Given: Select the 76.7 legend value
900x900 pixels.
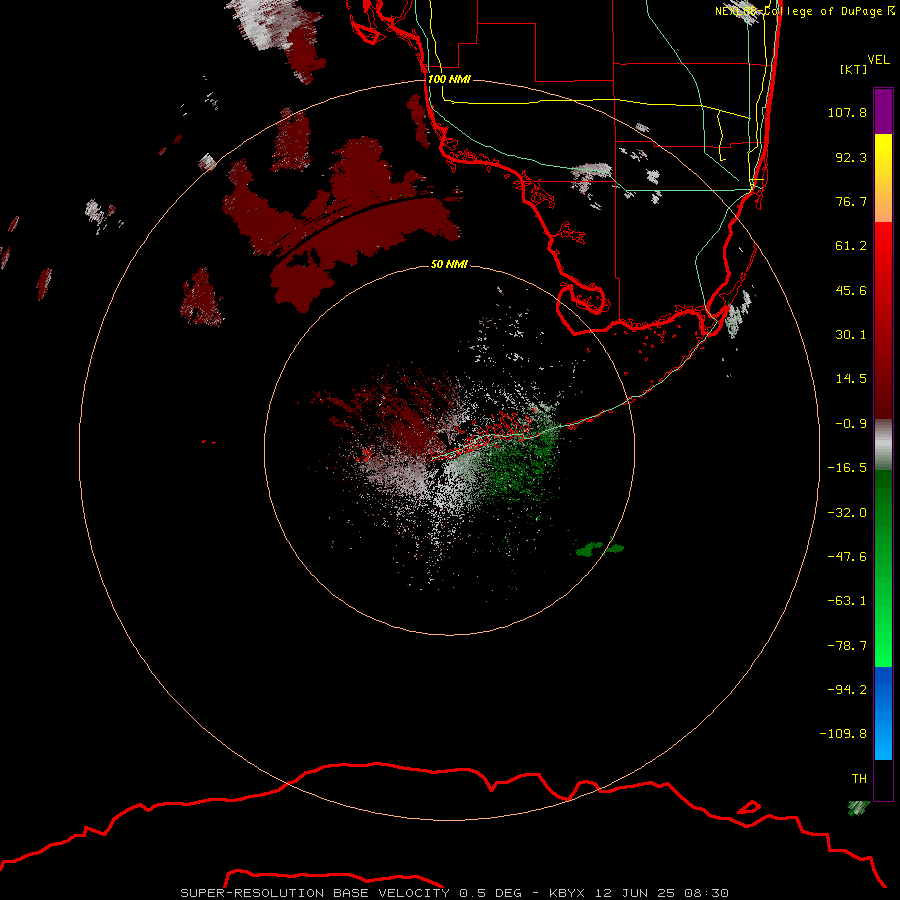Looking at the screenshot, I should click(x=851, y=201).
